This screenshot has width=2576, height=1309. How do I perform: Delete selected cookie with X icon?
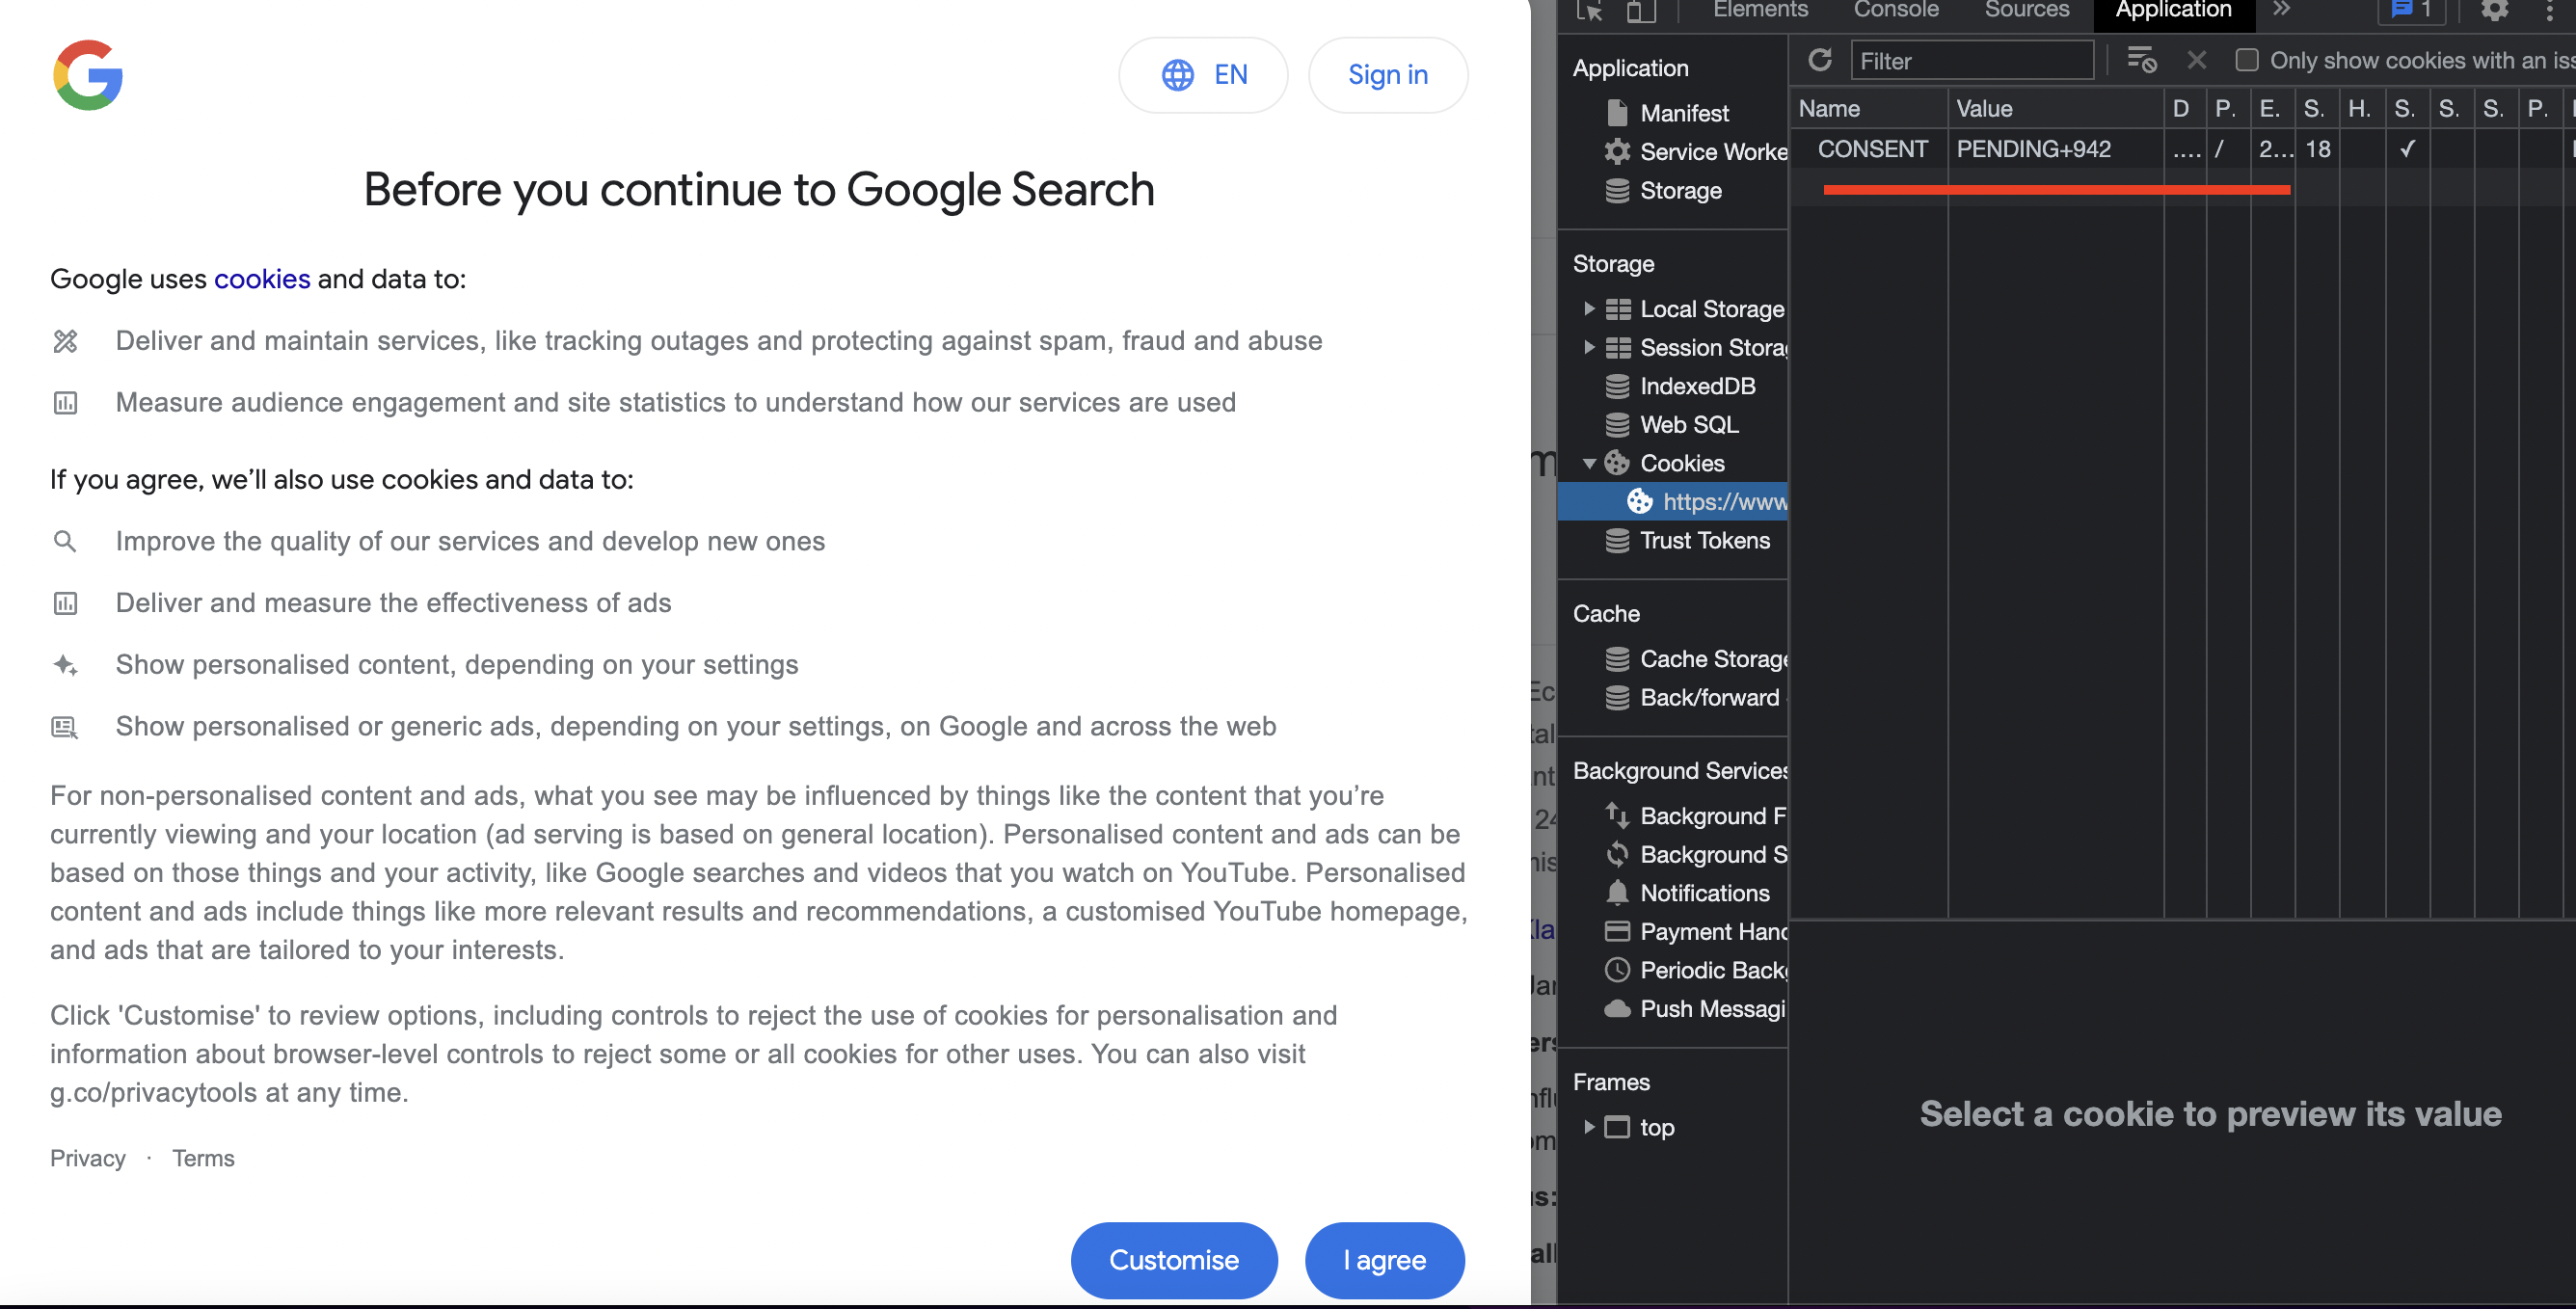(2196, 60)
